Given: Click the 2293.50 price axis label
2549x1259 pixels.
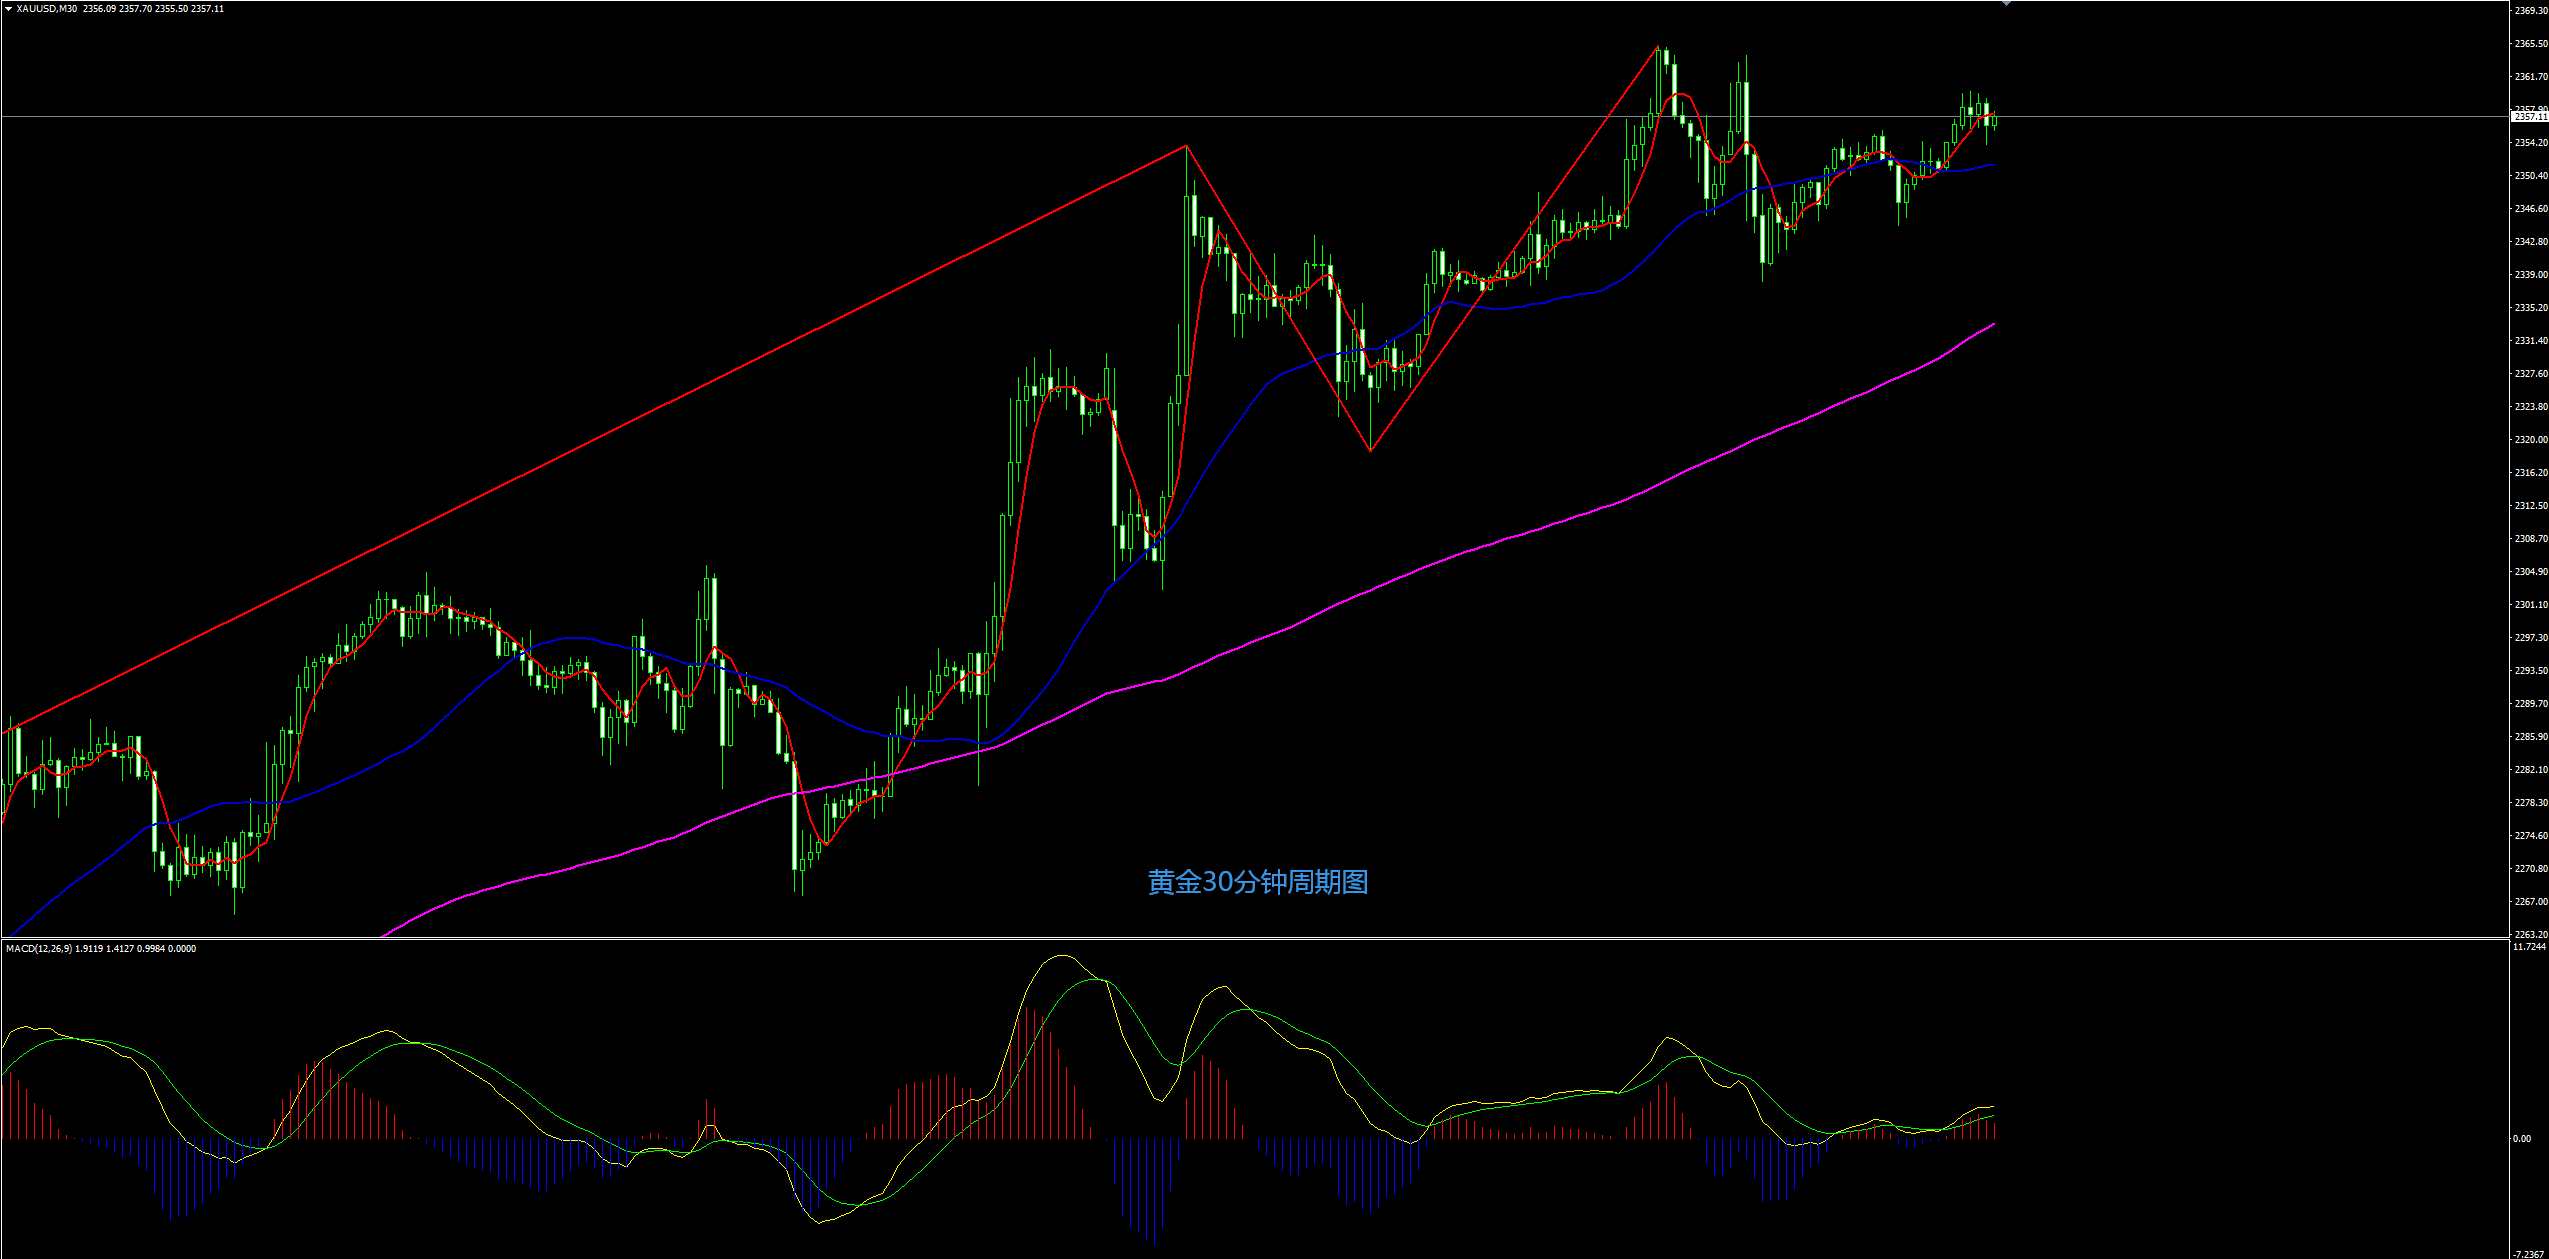Looking at the screenshot, I should click(x=2530, y=671).
